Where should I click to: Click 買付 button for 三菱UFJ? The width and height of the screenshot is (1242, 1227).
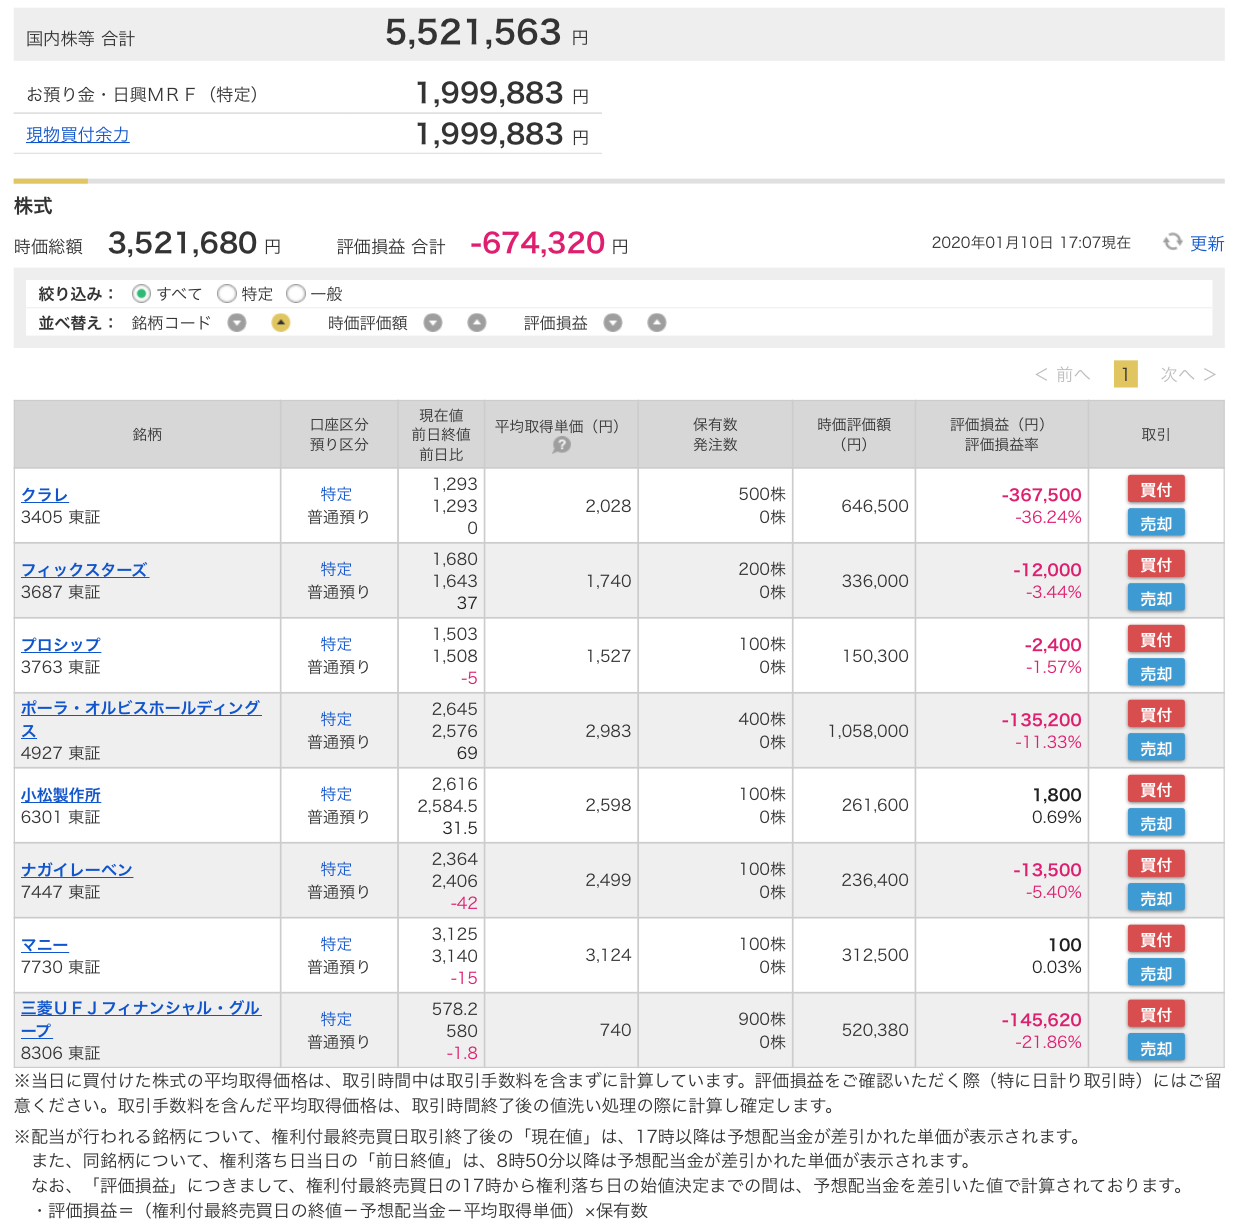[x=1156, y=1014]
